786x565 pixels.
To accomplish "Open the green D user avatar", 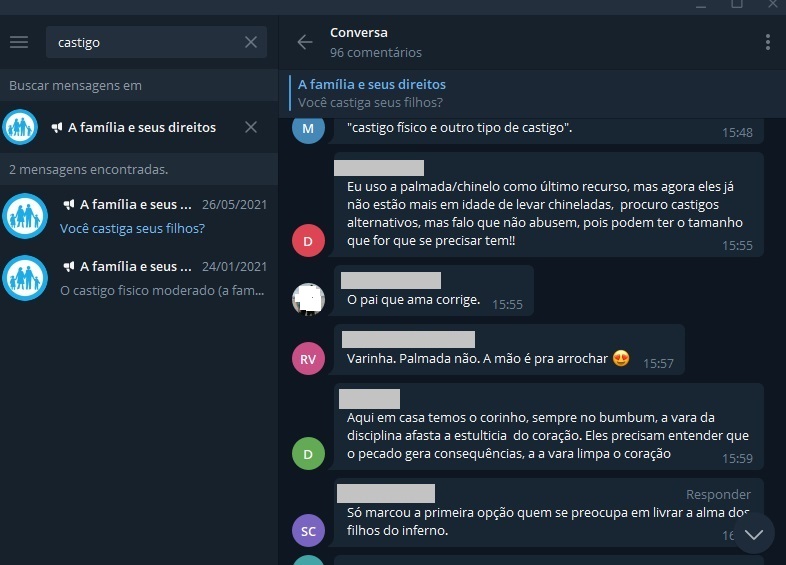I will click(x=308, y=454).
